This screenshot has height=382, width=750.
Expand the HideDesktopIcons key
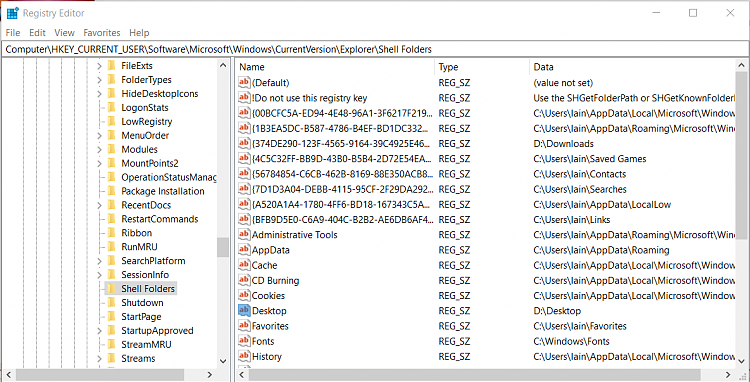99,94
